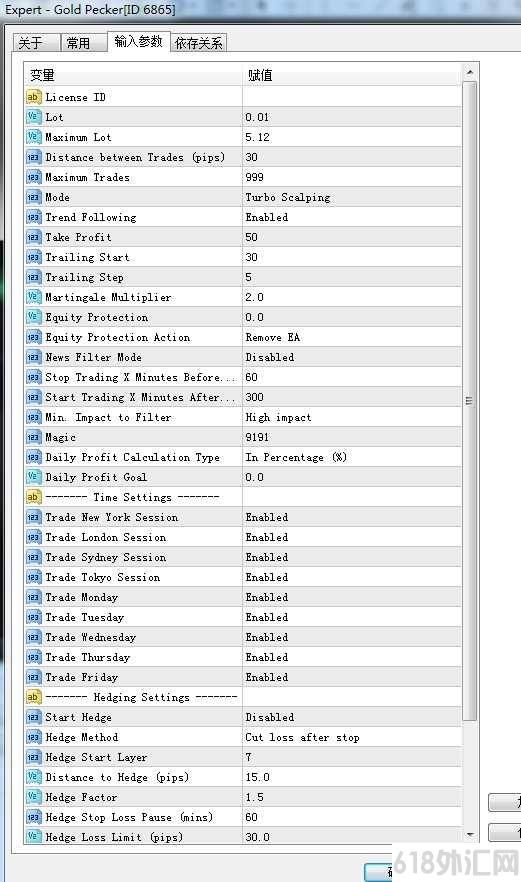Click the Equity Protection Action icon
The width and height of the screenshot is (521, 882).
pos(33,338)
